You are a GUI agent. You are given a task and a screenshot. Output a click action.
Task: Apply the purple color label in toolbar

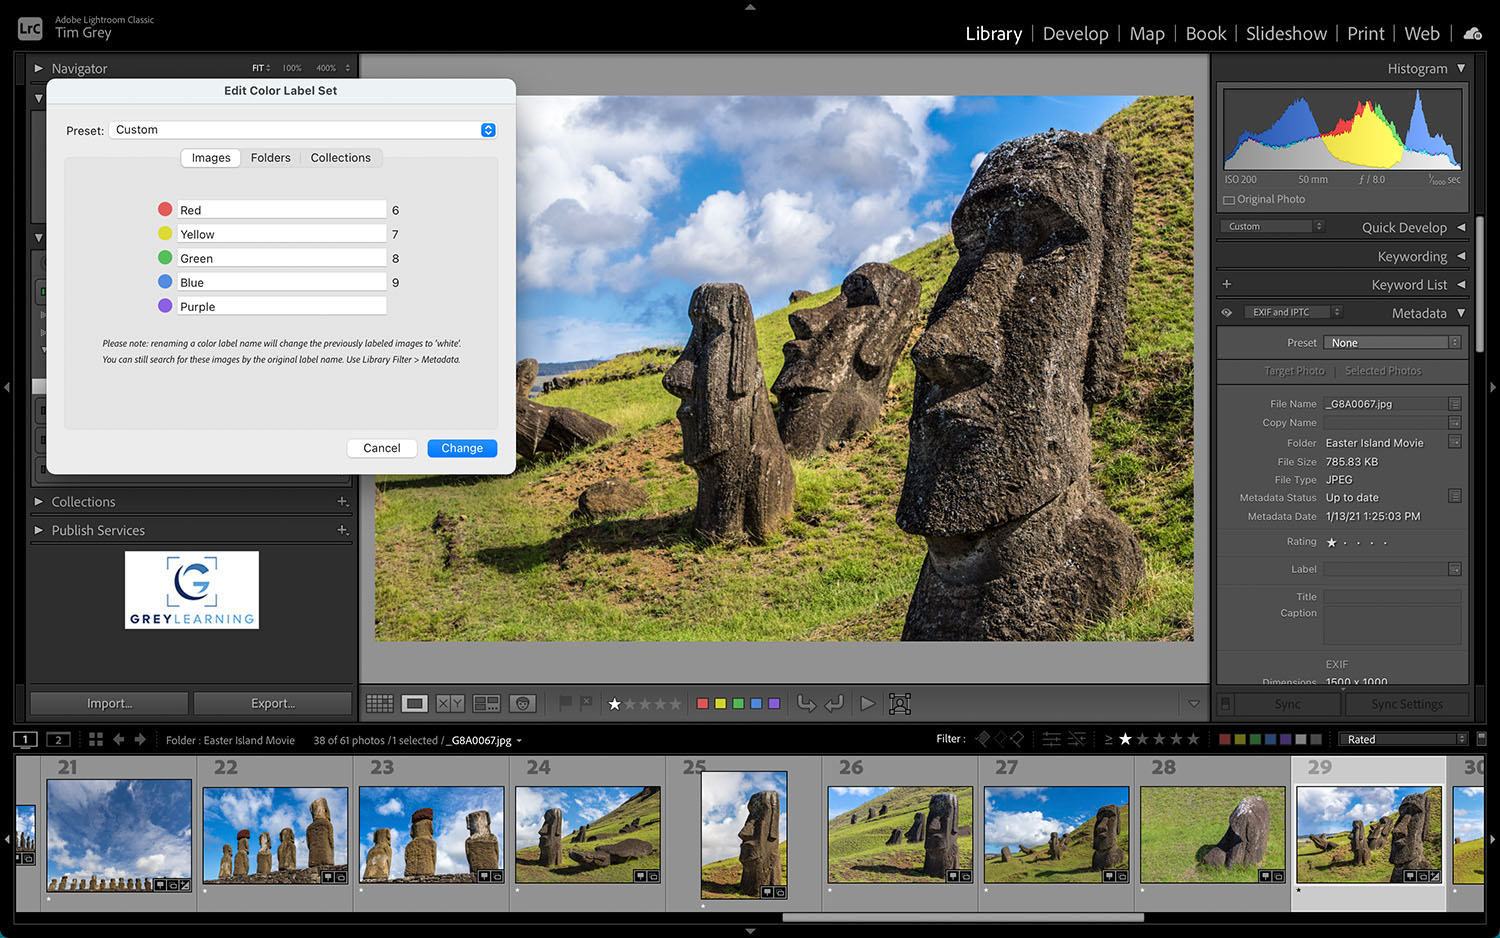(774, 704)
